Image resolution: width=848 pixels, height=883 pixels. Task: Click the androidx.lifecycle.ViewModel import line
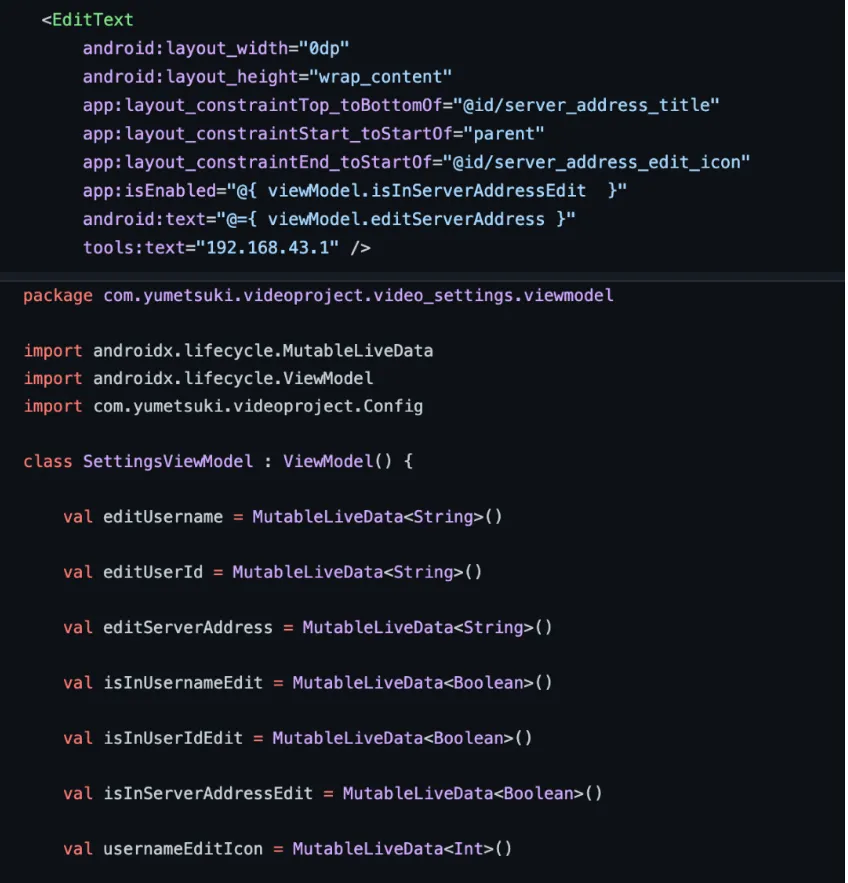point(233,378)
